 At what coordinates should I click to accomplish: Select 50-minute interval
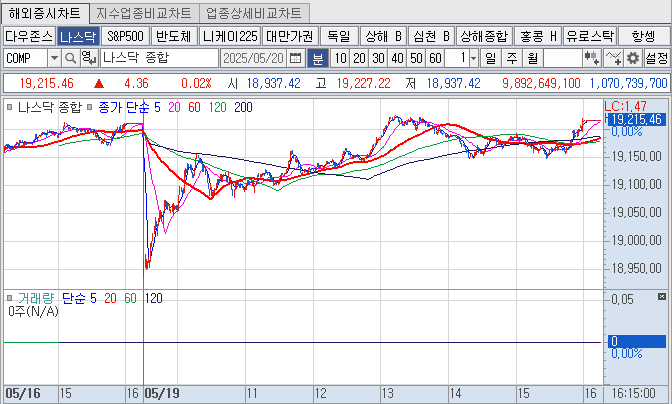(x=416, y=58)
